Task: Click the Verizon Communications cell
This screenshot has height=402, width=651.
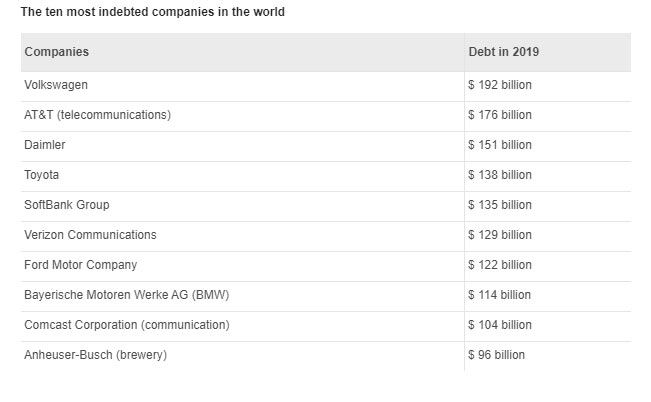Action: pos(91,235)
